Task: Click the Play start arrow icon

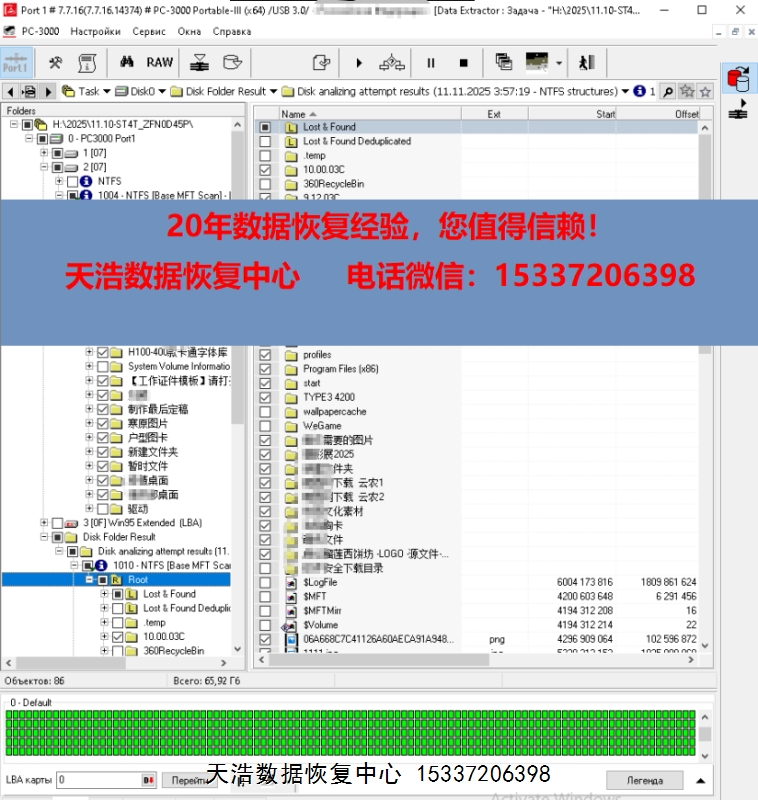Action: pos(359,63)
